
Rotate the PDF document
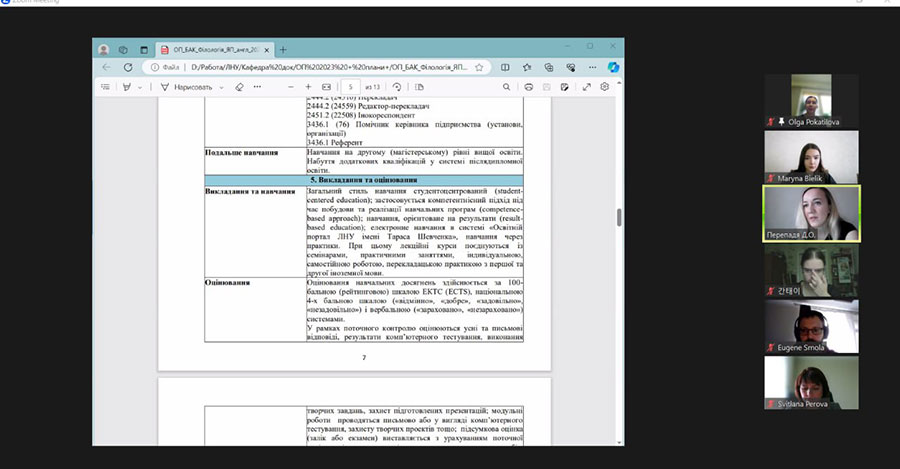coord(398,87)
